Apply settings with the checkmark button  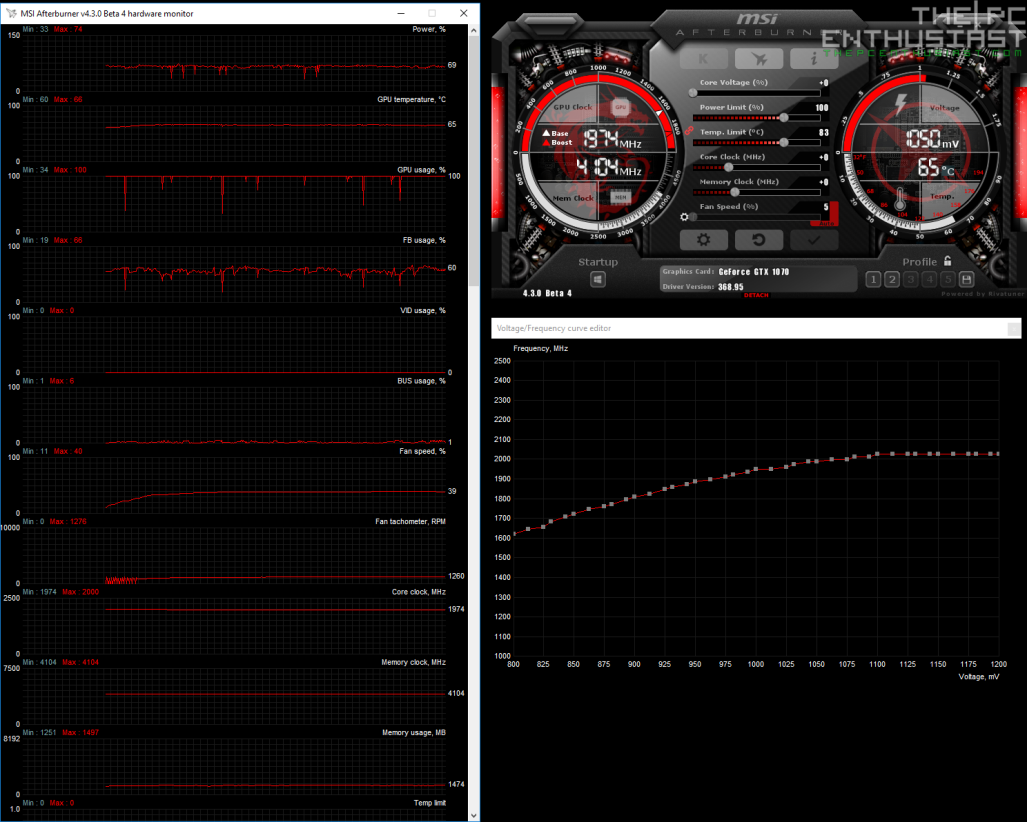[813, 240]
